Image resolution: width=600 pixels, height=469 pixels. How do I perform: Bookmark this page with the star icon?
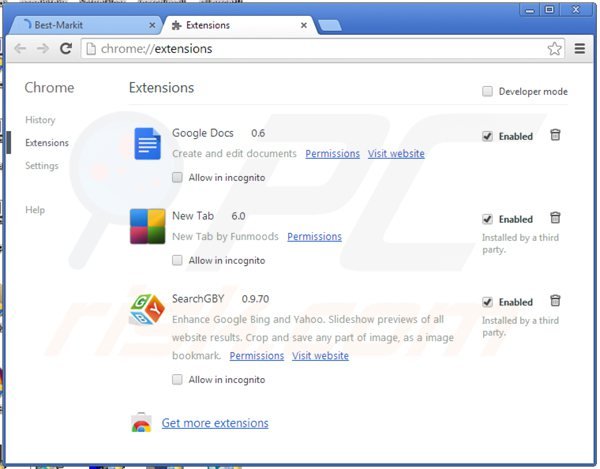[554, 49]
